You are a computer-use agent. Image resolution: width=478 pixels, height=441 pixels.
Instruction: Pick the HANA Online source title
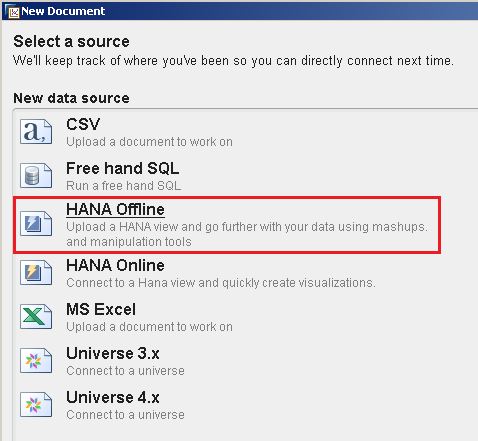click(115, 265)
